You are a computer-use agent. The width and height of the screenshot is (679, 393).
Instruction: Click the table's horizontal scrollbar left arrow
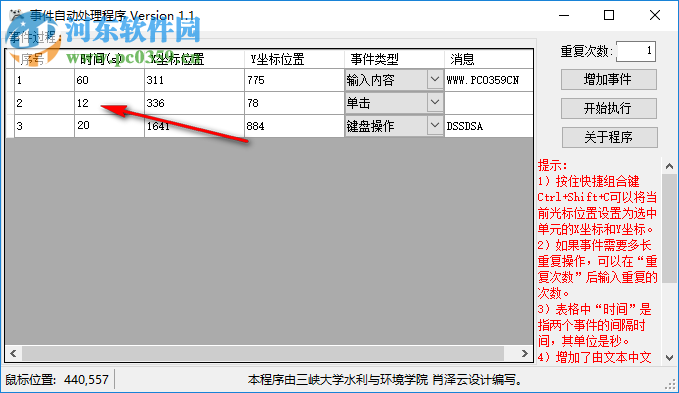click(x=13, y=354)
